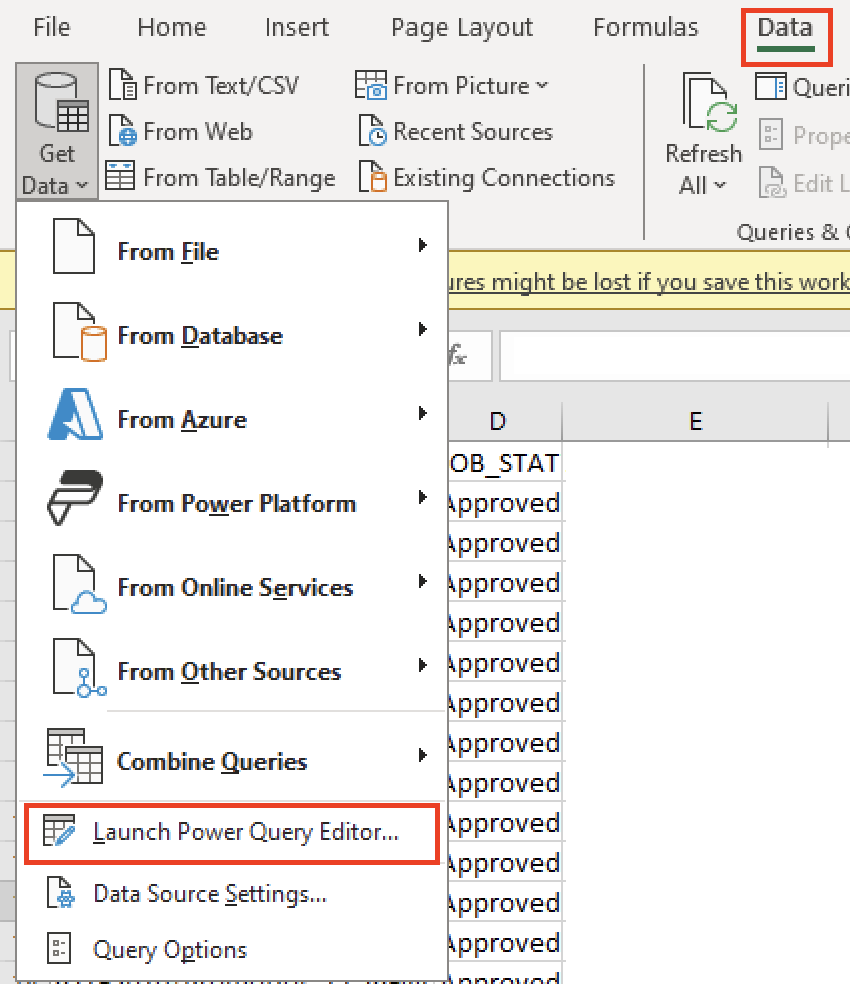The image size is (850, 984).
Task: Click the From Text/CSV icon
Action: 122,85
